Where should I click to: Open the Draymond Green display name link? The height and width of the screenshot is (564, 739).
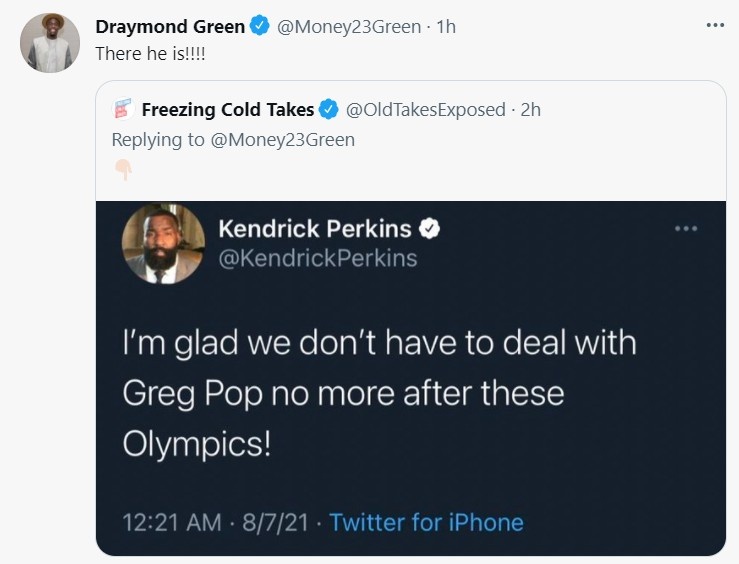(170, 27)
